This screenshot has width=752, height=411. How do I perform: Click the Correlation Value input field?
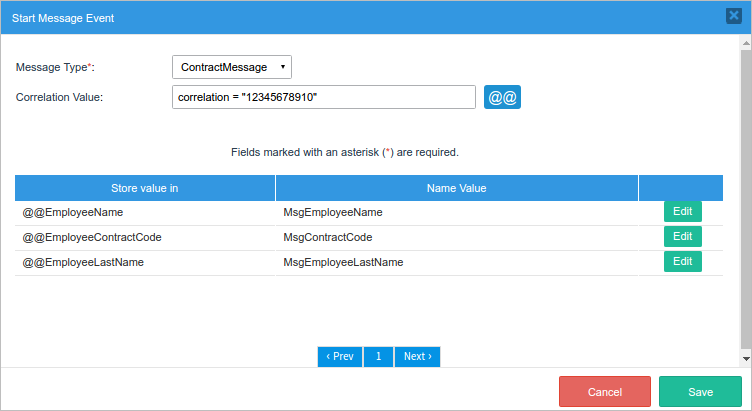click(x=323, y=97)
